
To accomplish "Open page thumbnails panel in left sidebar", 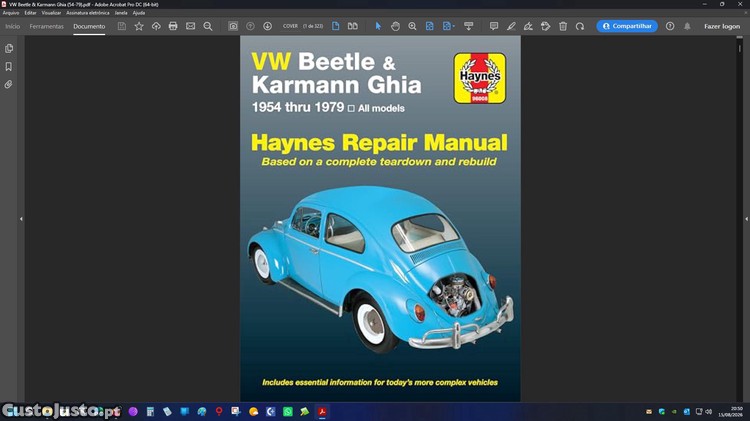I will [x=9, y=48].
